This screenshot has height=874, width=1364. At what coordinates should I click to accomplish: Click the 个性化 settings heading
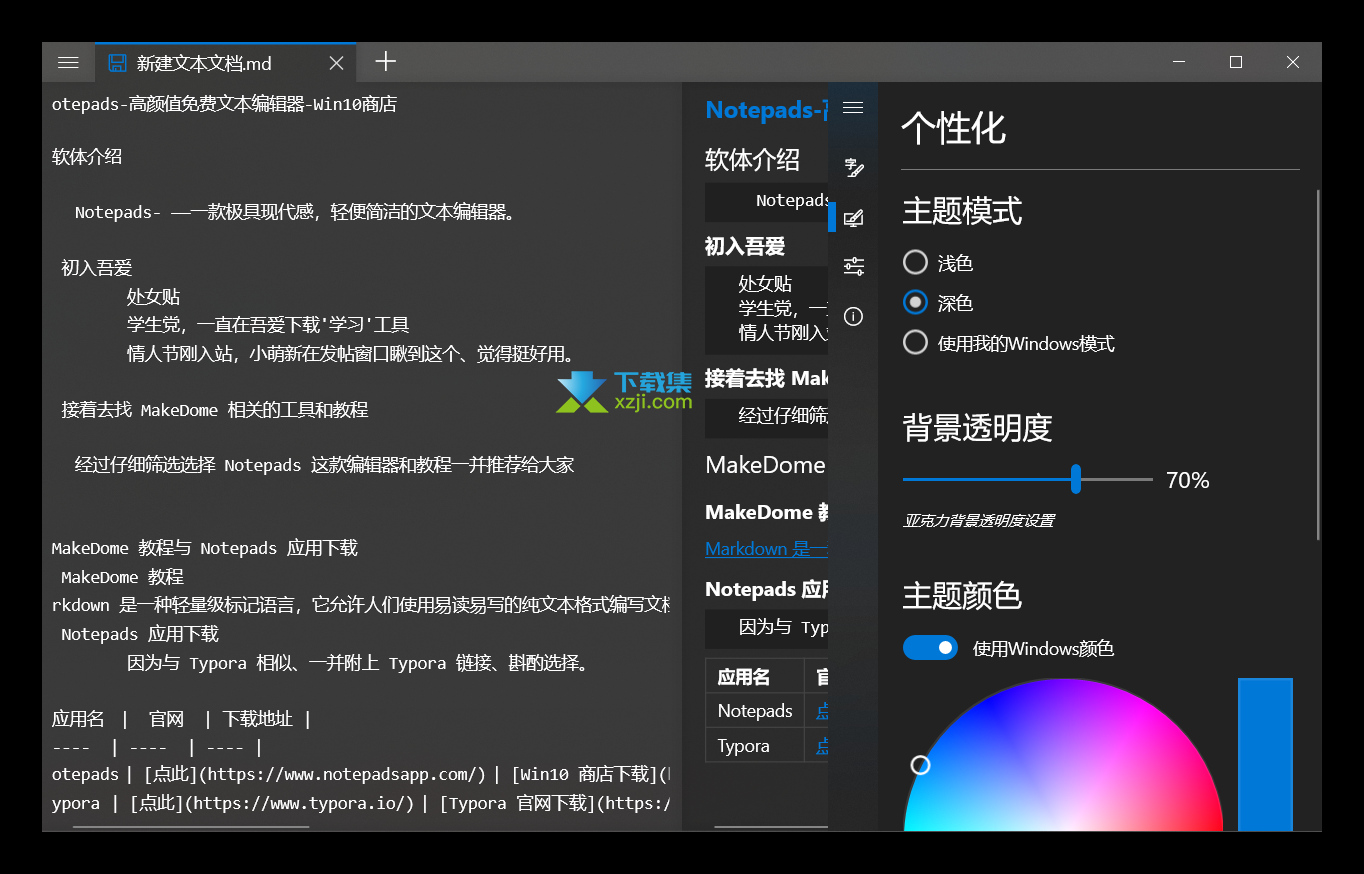(x=953, y=128)
